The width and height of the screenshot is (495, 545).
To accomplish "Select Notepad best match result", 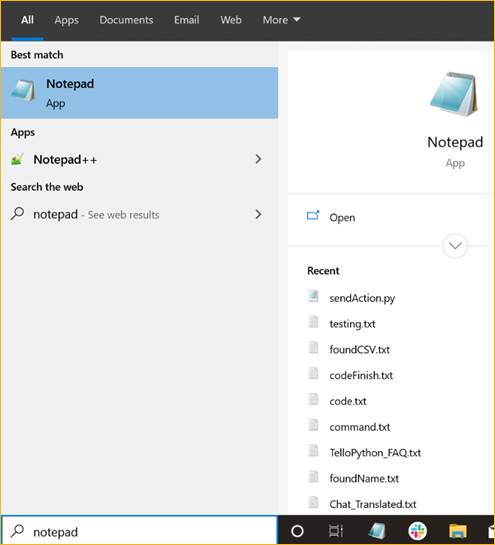I will [139, 93].
